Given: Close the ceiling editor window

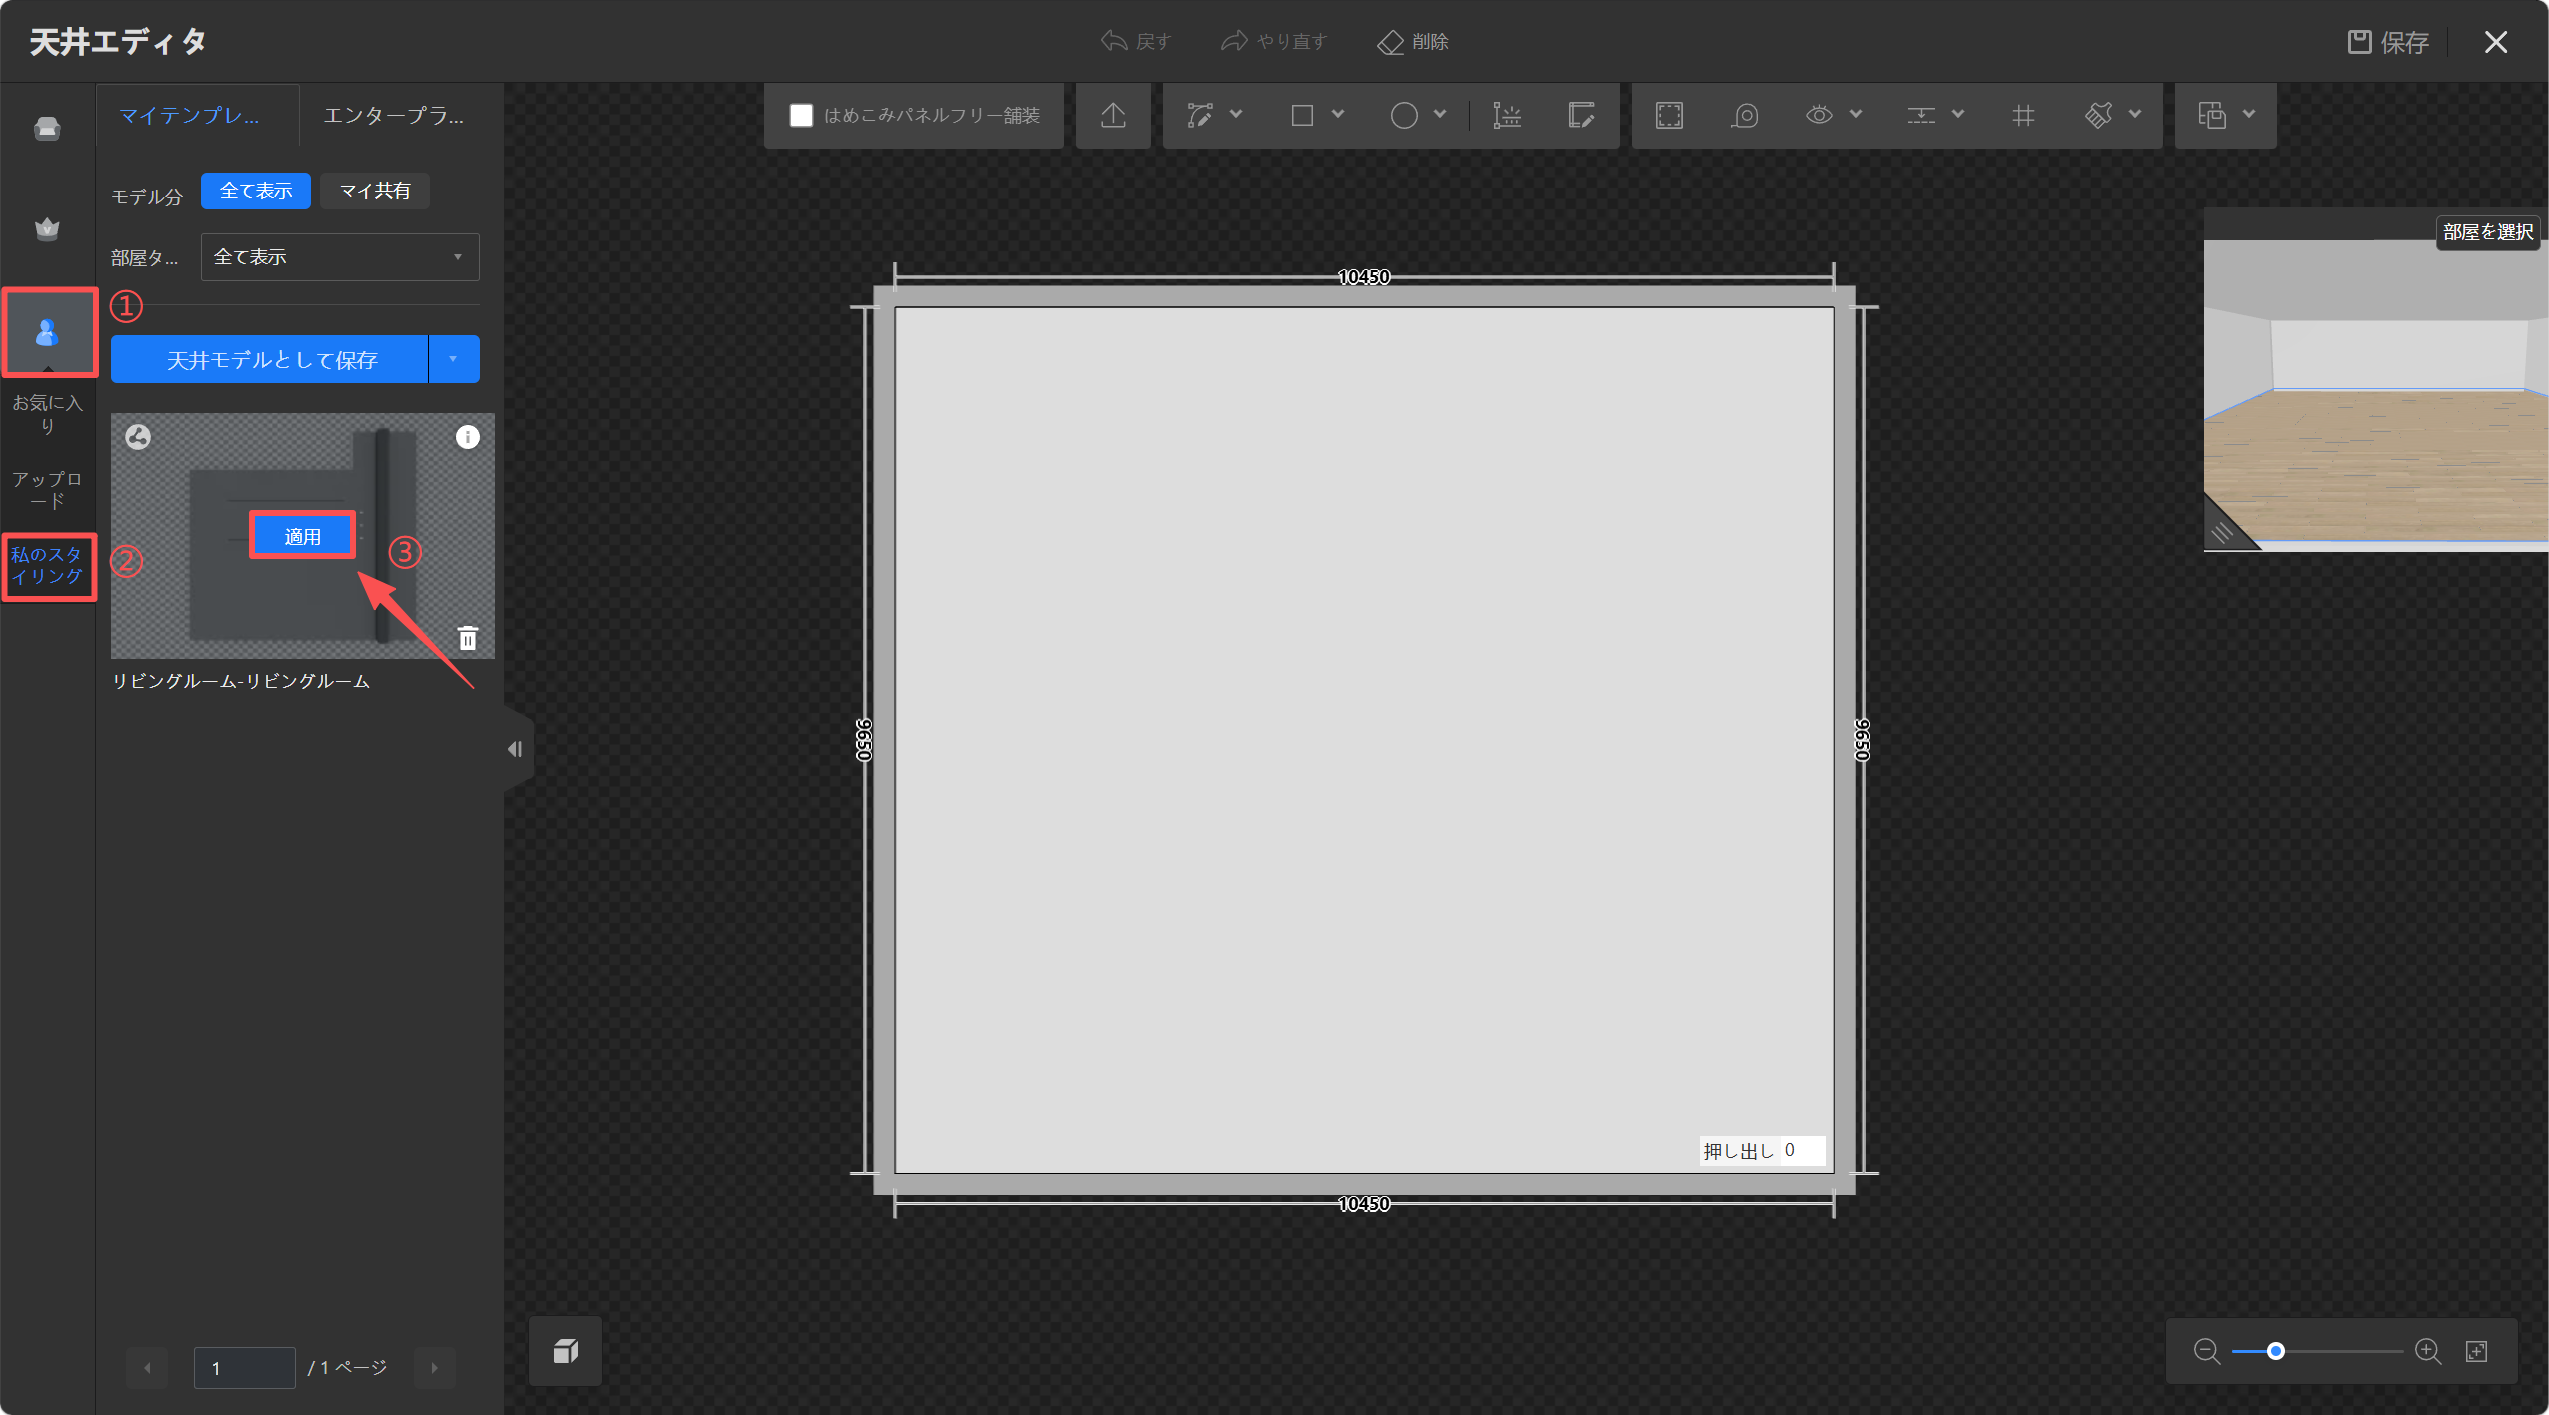Looking at the screenshot, I should point(2496,42).
